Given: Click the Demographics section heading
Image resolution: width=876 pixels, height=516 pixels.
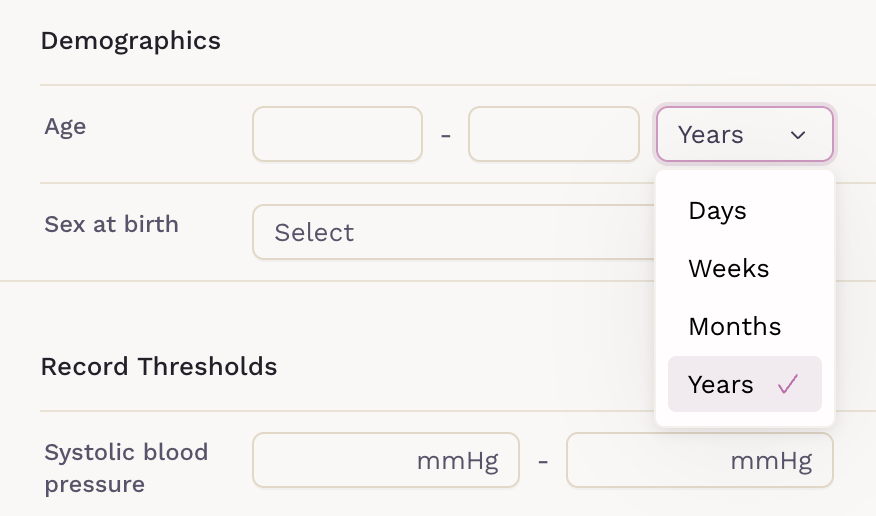Looking at the screenshot, I should point(131,41).
